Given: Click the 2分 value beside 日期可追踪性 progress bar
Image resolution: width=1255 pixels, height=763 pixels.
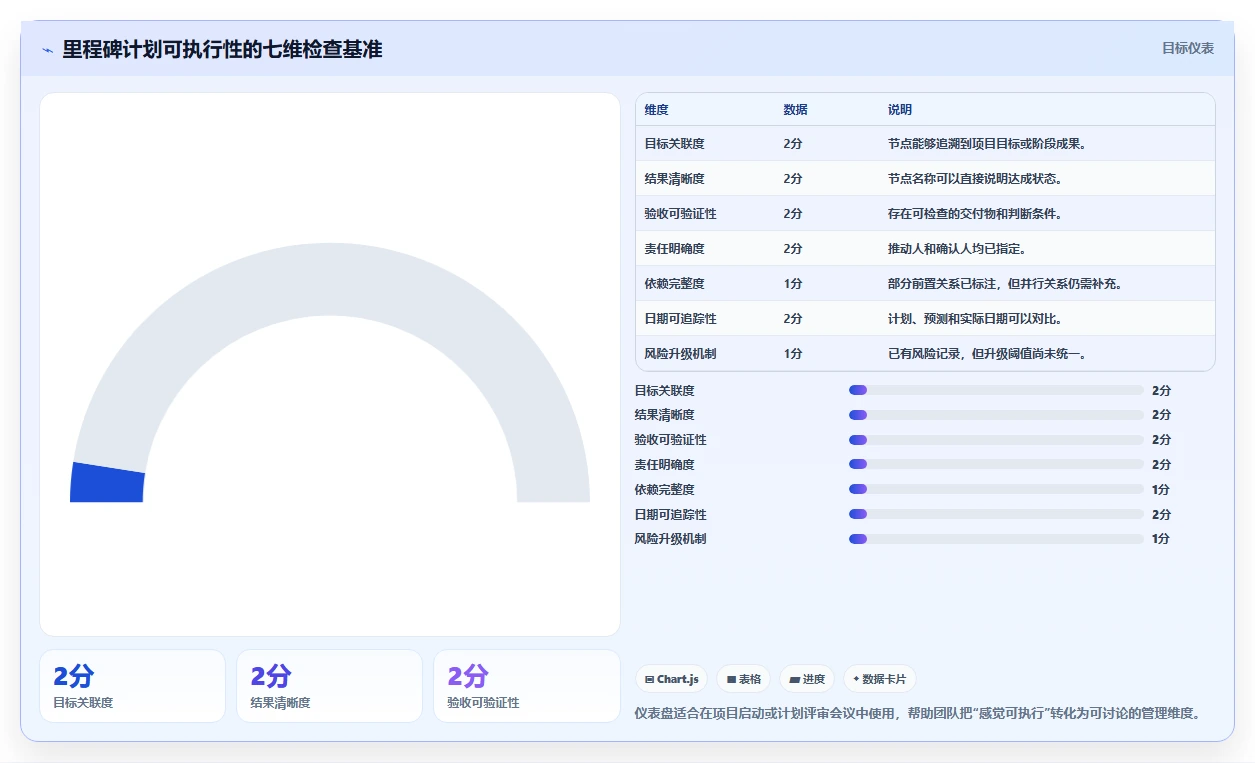Looking at the screenshot, I should coord(1161,514).
